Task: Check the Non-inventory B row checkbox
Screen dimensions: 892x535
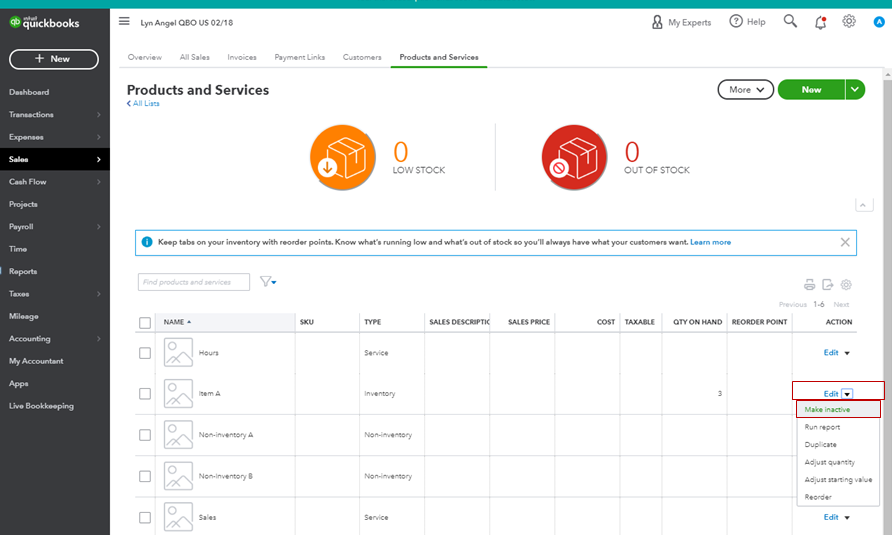Action: [x=145, y=476]
